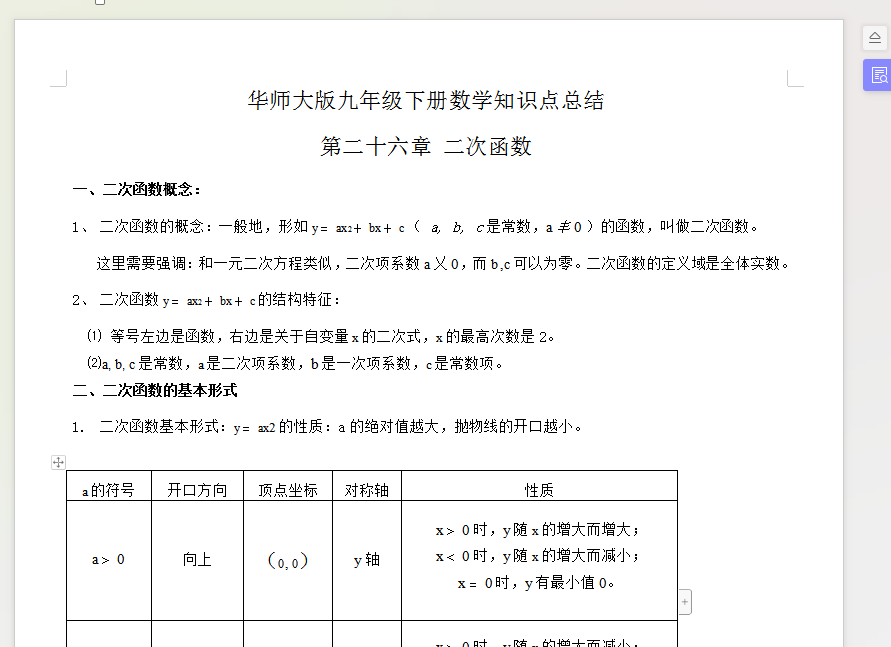This screenshot has width=891, height=647.
Task: Click the indent marker on the top ruler
Action: 100,2
